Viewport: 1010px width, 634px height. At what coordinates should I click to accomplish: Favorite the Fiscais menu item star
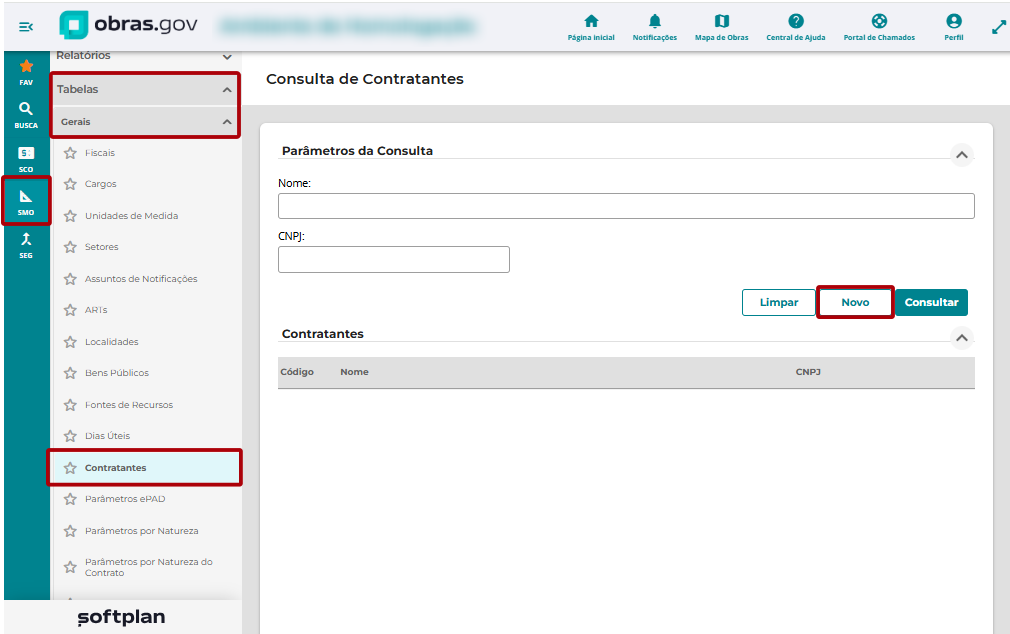70,153
